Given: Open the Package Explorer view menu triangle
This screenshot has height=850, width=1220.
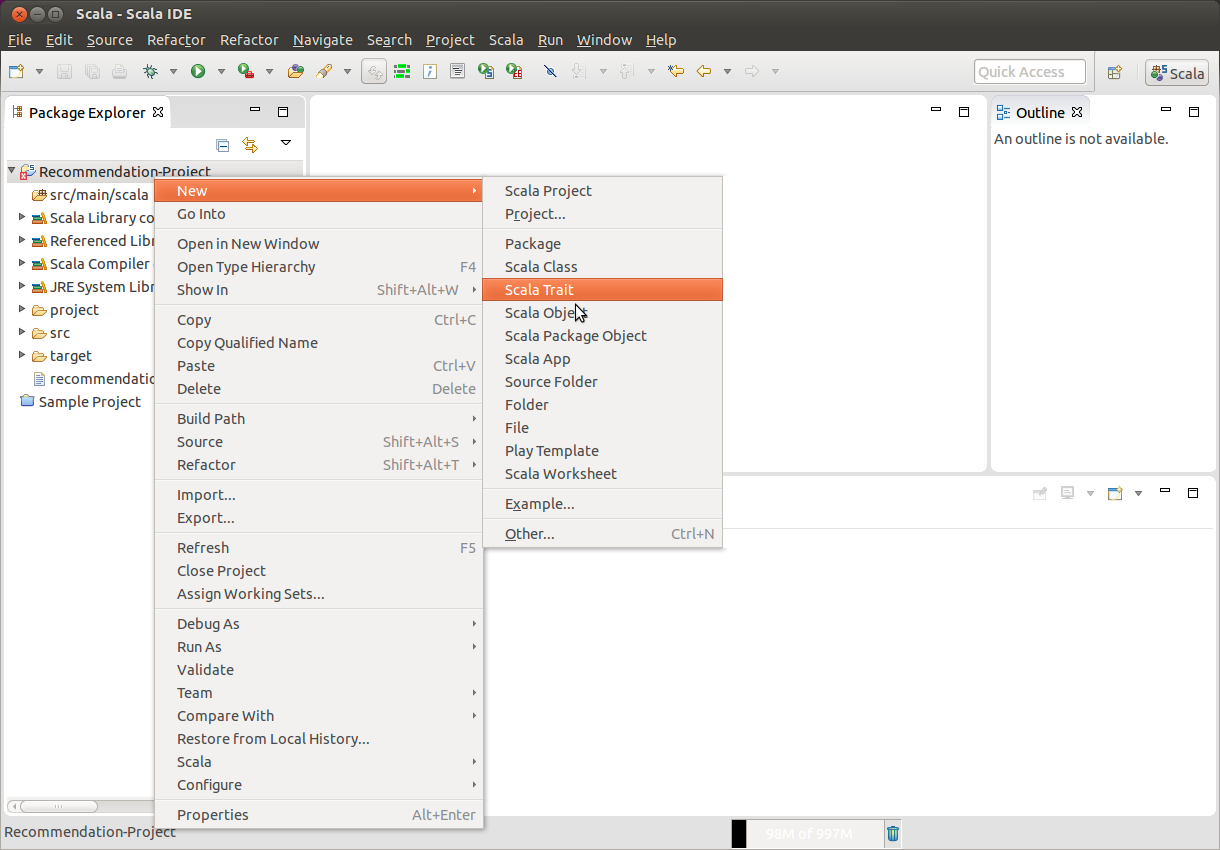Looking at the screenshot, I should (x=285, y=143).
